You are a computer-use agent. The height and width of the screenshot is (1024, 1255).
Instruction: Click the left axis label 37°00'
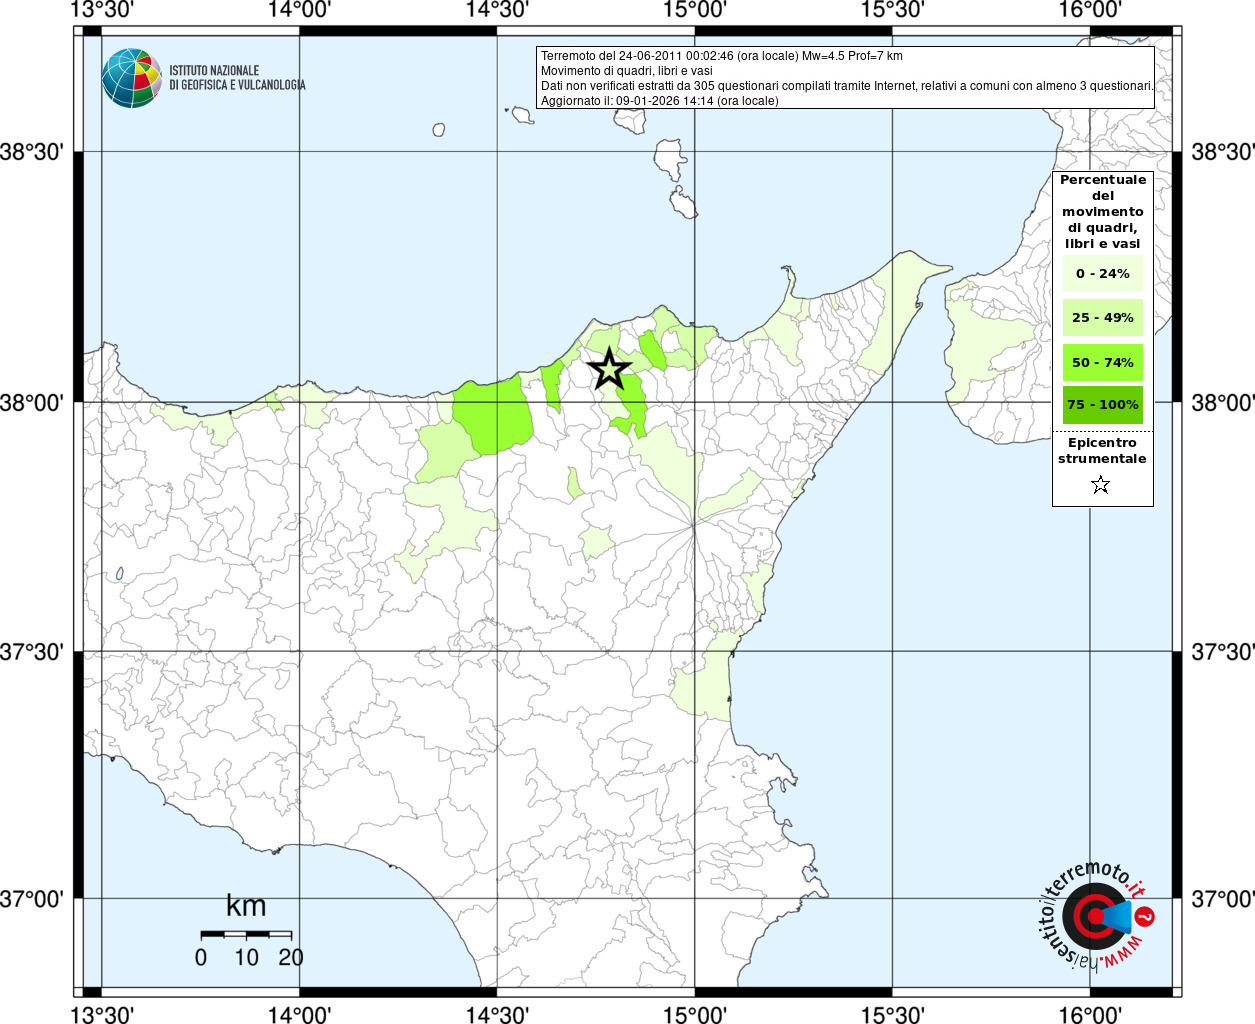pyautogui.click(x=32, y=899)
